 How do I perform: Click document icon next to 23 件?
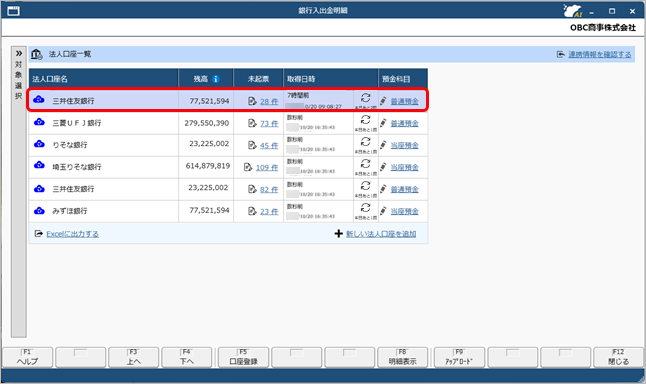tap(252, 211)
